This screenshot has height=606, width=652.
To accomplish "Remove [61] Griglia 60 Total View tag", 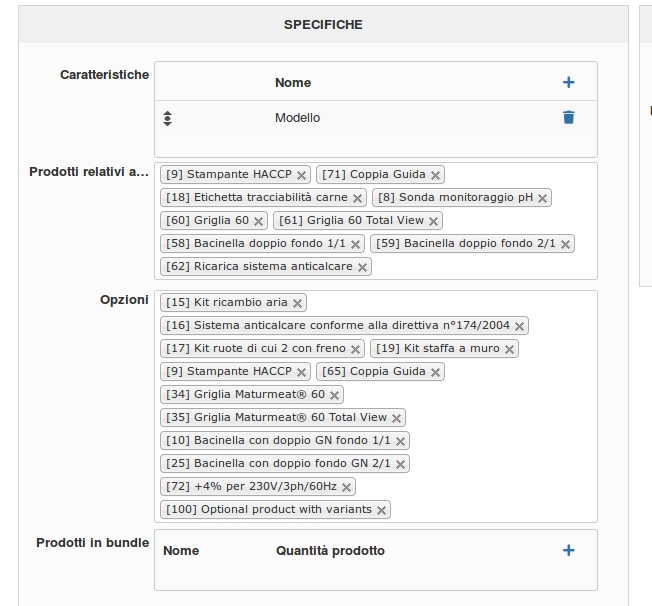I will [433, 221].
